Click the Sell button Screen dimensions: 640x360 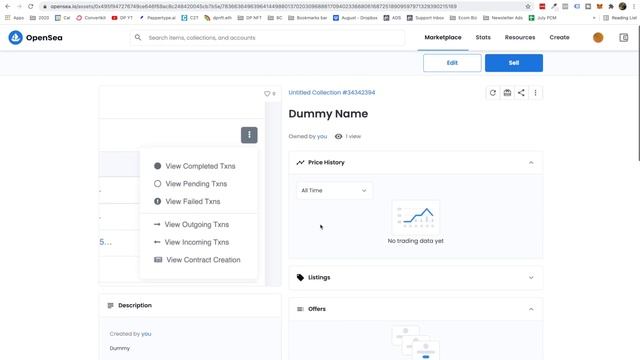point(514,63)
